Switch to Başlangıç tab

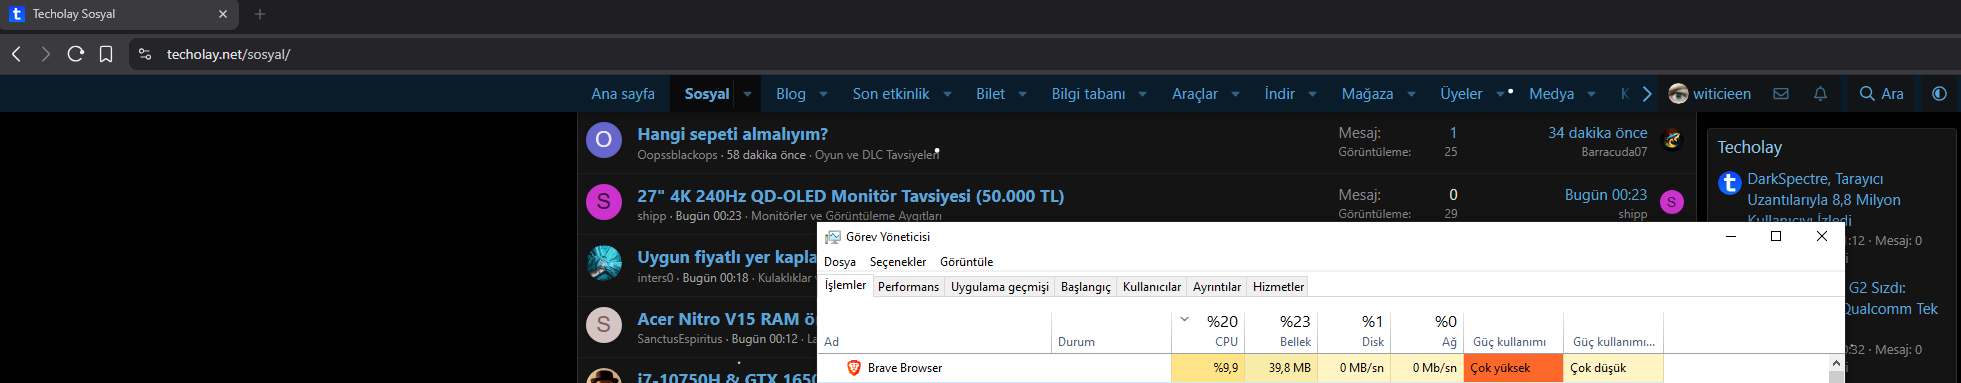1086,287
